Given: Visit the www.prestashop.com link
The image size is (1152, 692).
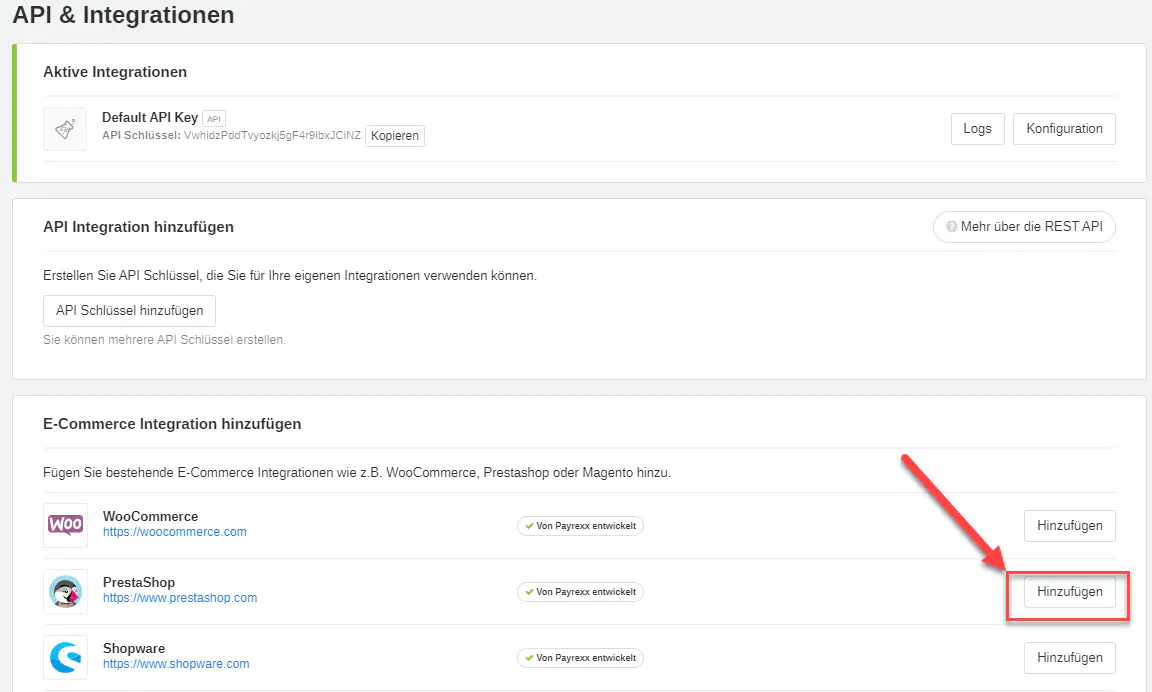Looking at the screenshot, I should (x=179, y=598).
